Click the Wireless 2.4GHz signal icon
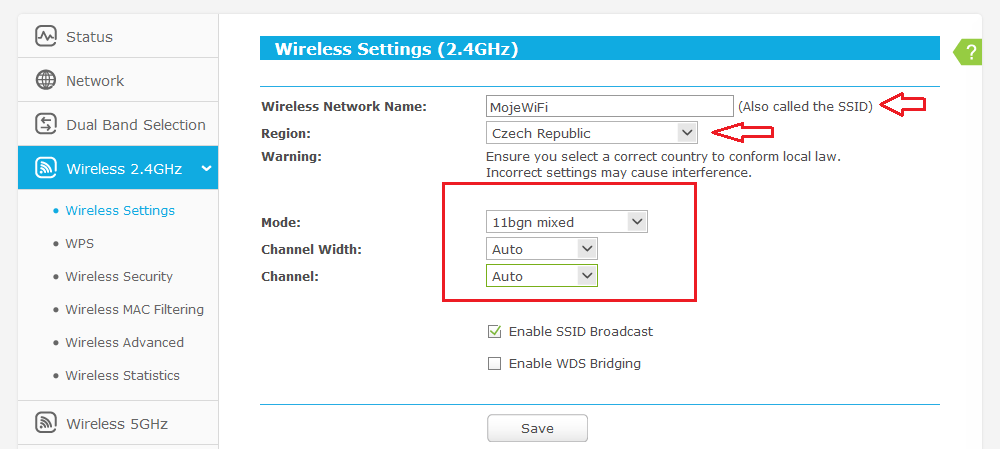Screen dimensions: 1000x449 click(46, 168)
